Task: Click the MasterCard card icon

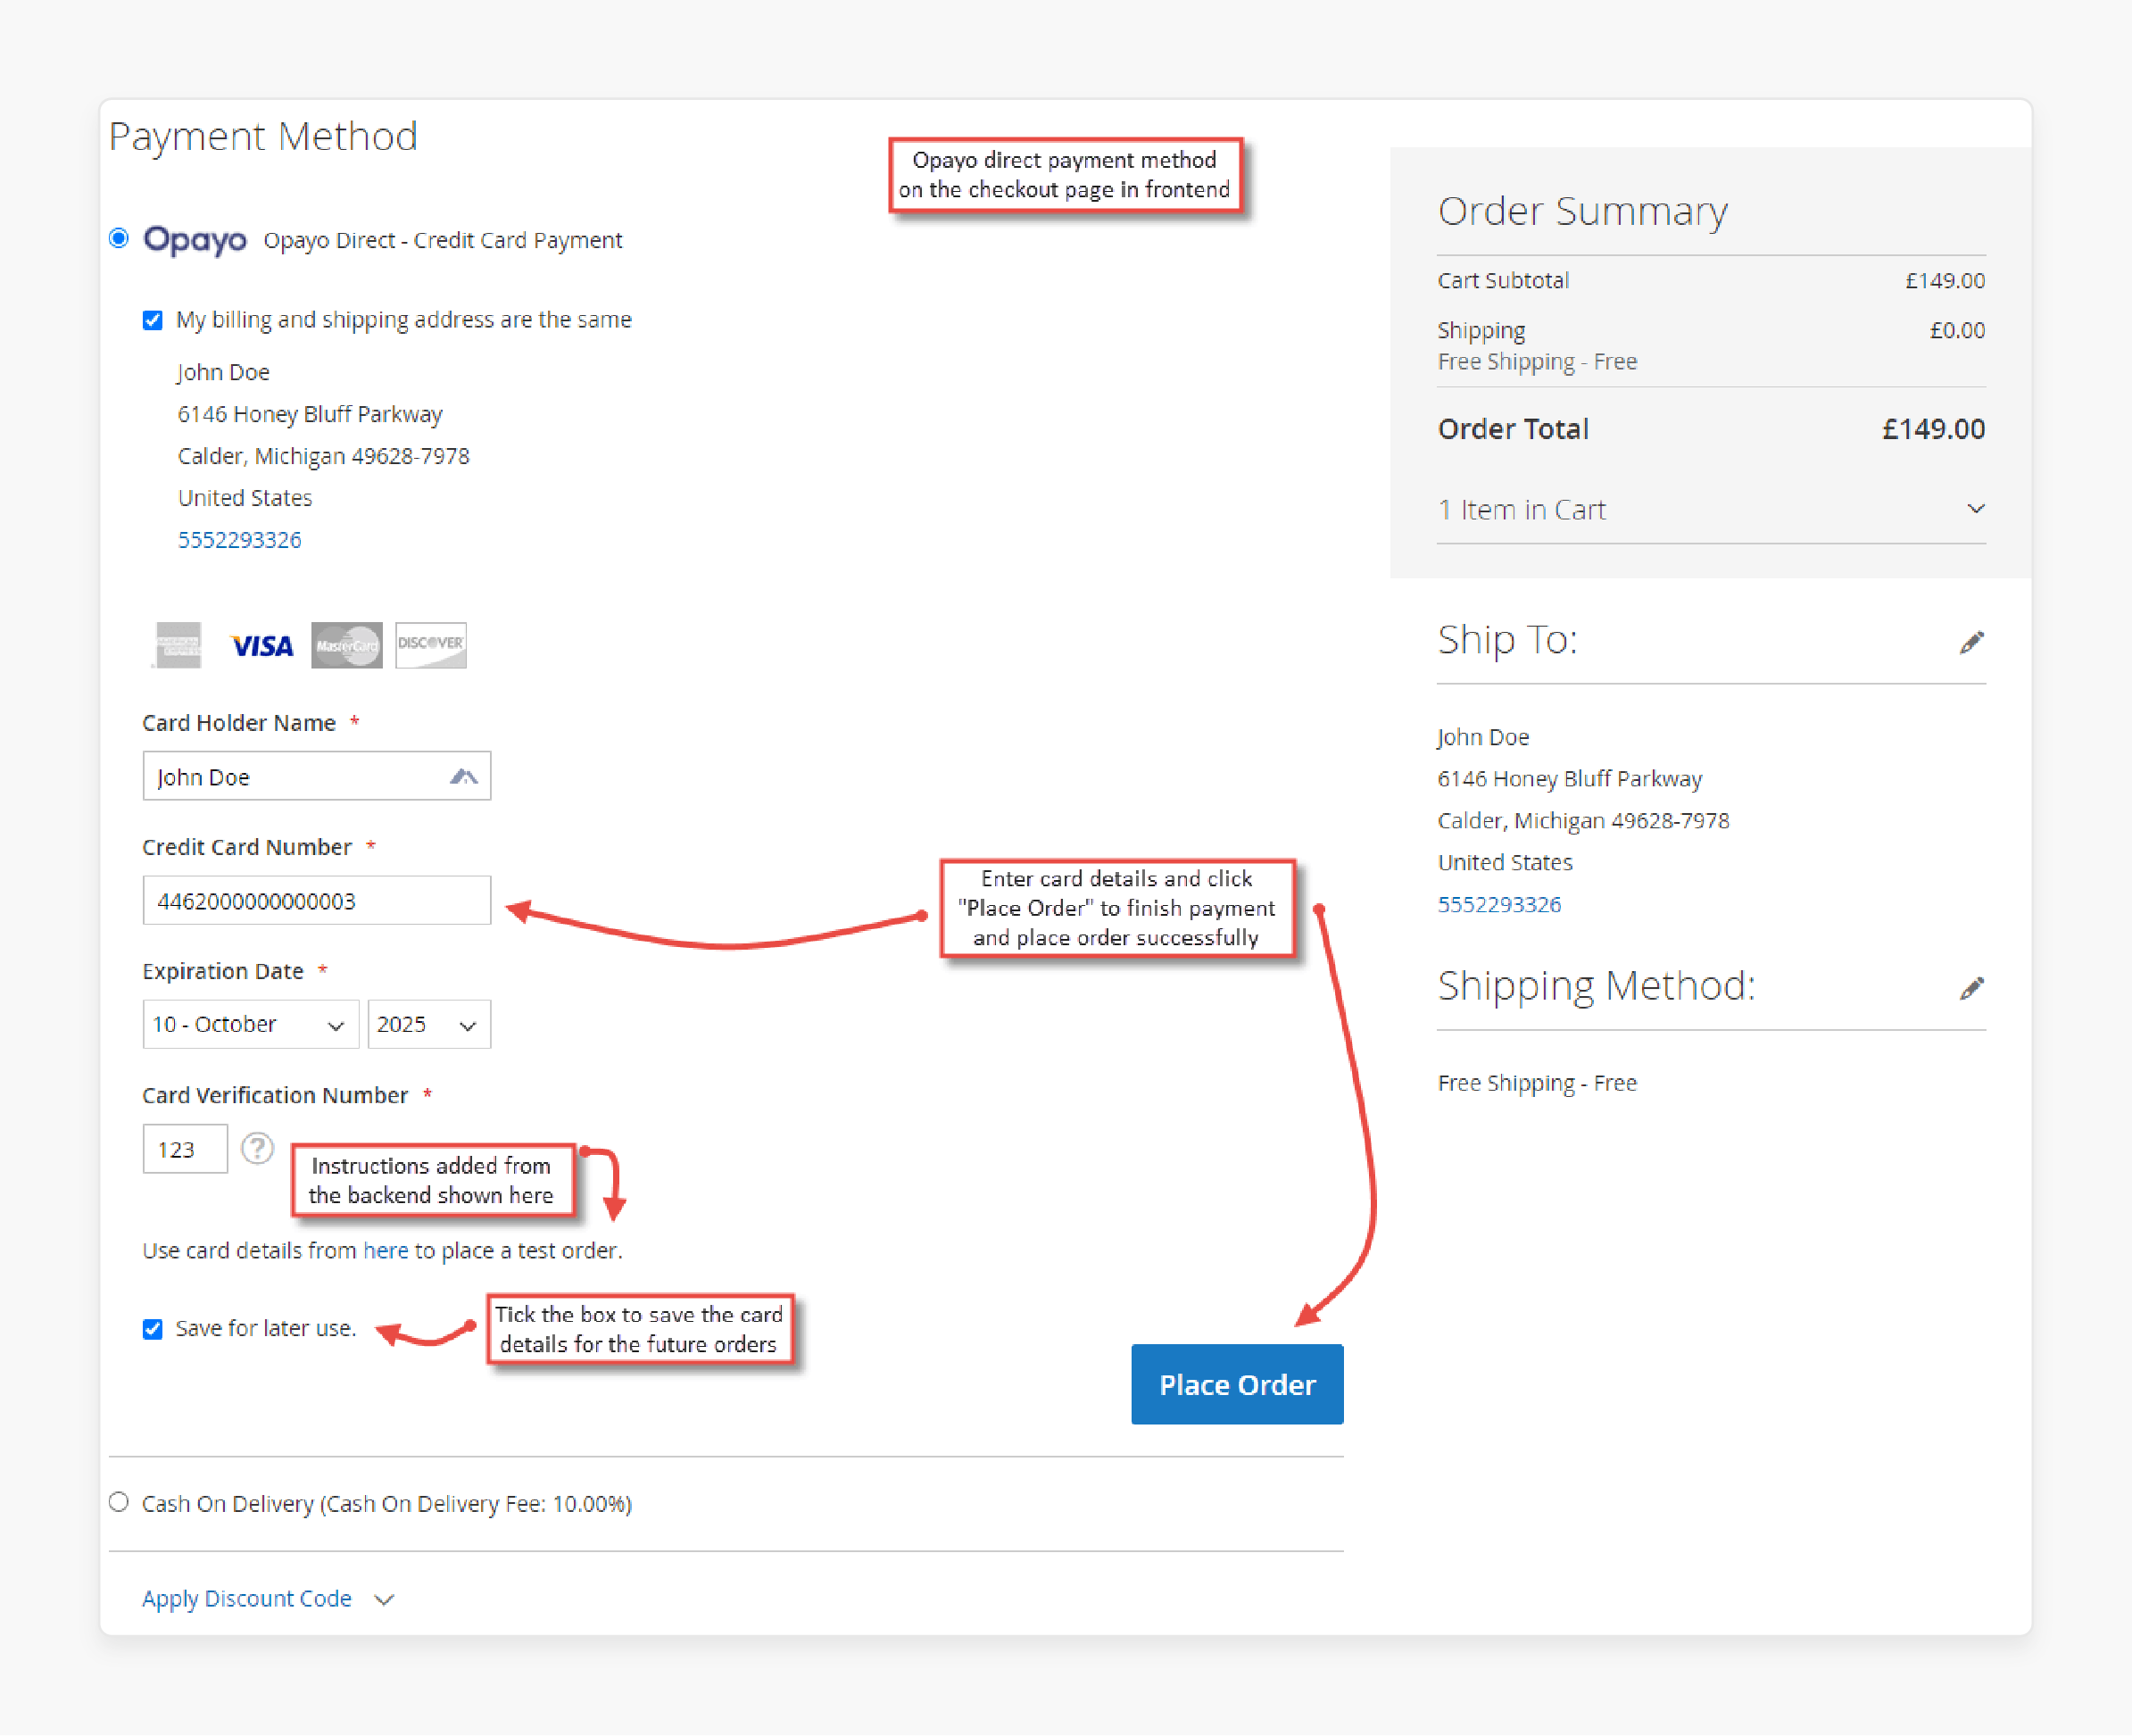Action: pyautogui.click(x=346, y=645)
